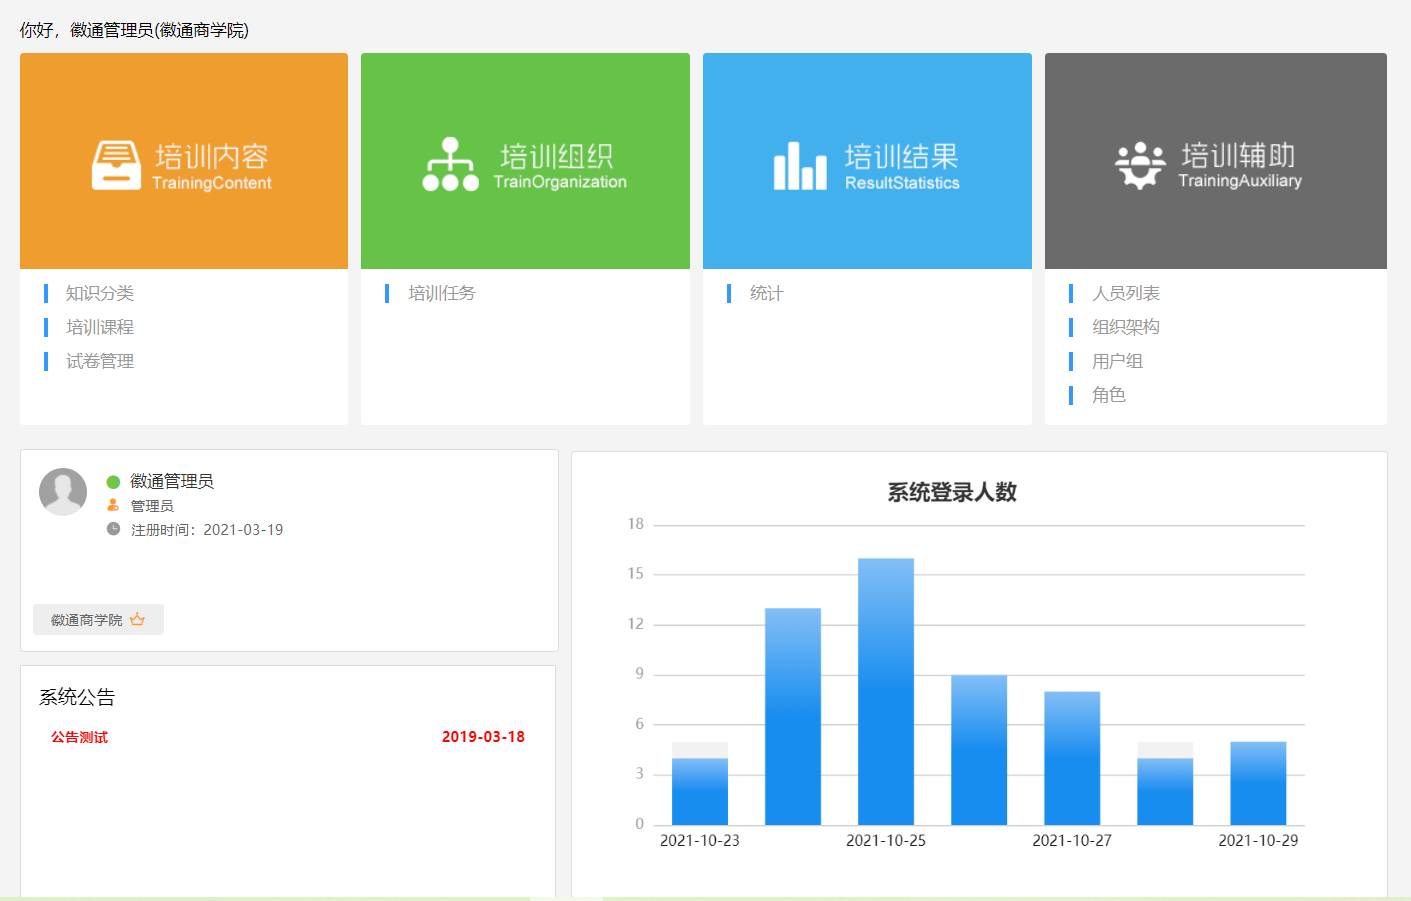
Task: Click the clock icon beside 注册时间
Action: pos(113,529)
